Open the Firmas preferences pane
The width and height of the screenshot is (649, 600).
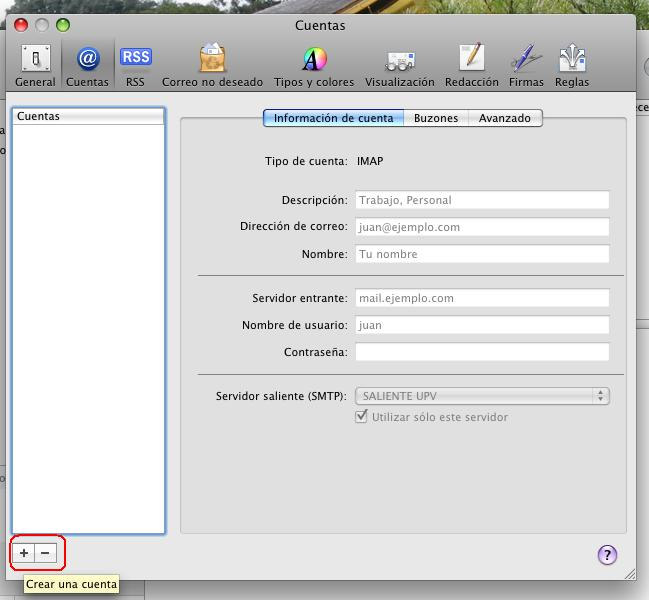[526, 65]
